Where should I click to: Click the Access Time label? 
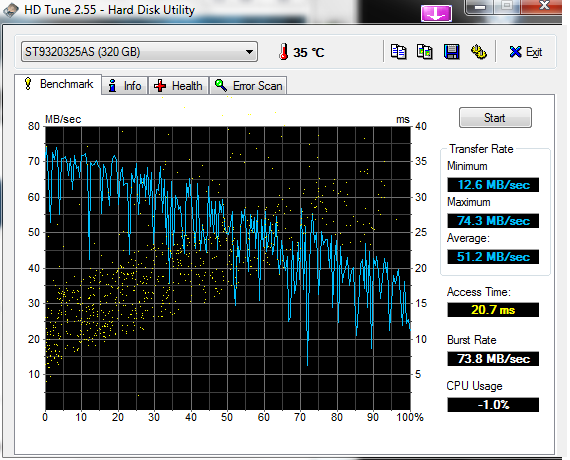[x=478, y=292]
